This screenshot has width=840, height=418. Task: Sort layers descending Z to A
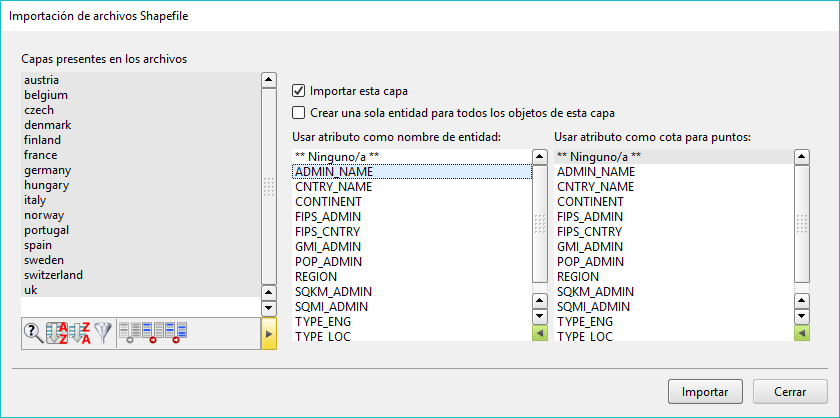click(80, 333)
